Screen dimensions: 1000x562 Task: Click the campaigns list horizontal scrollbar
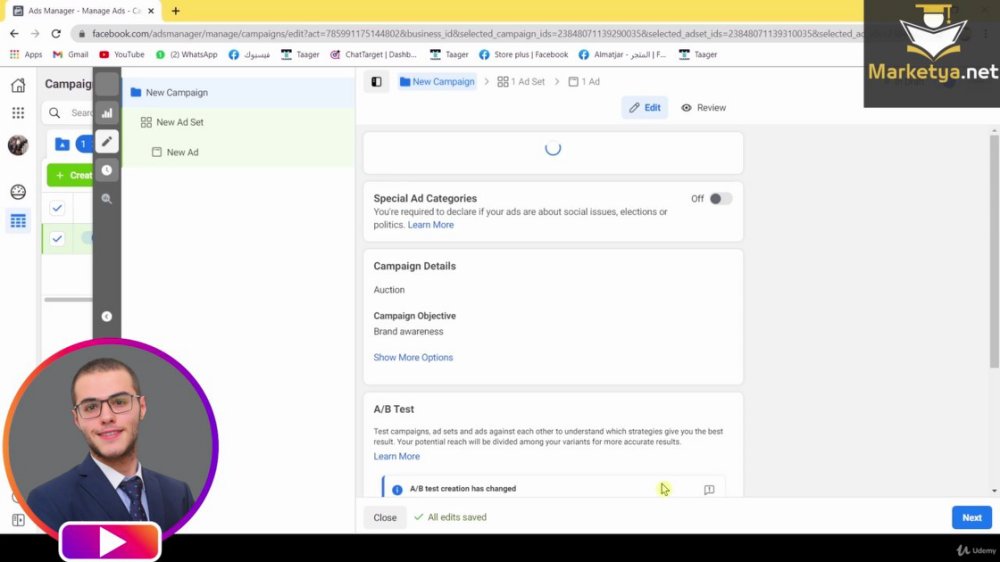pyautogui.click(x=68, y=299)
